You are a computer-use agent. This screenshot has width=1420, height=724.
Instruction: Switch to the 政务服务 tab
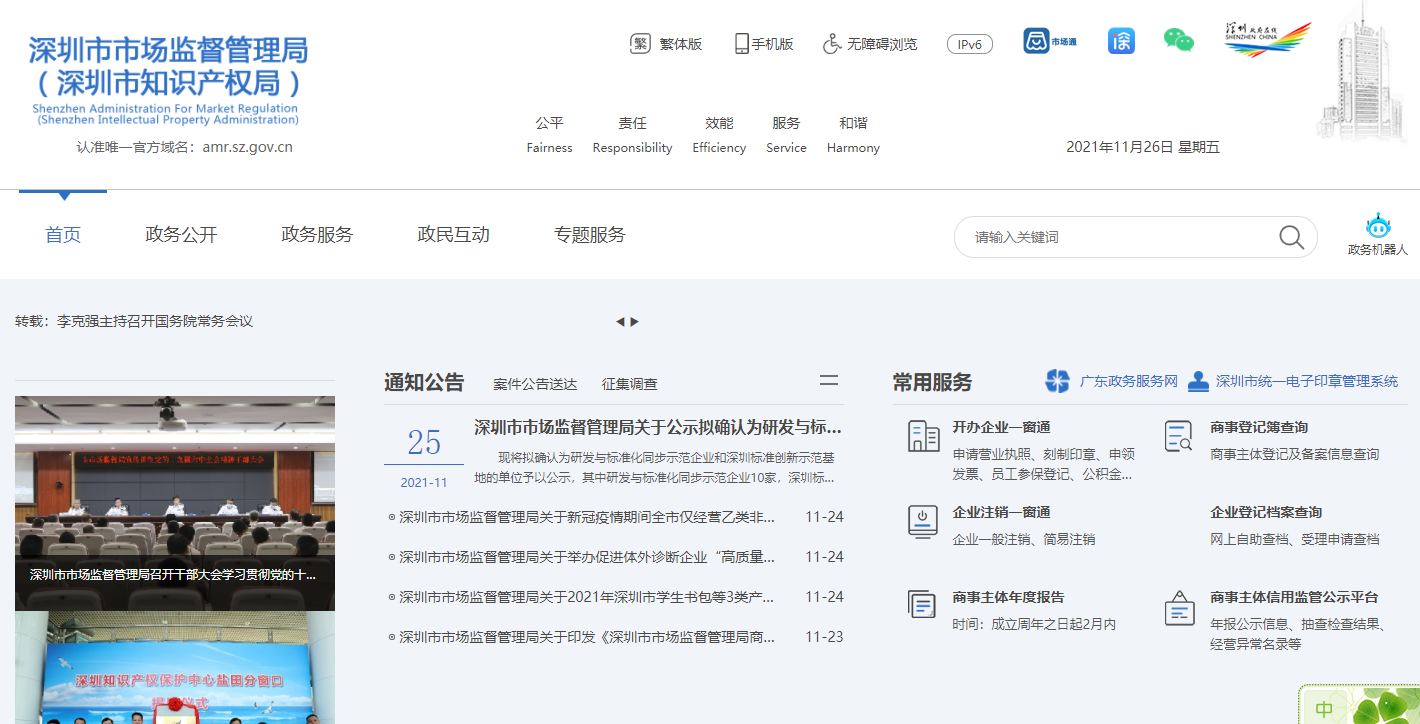pyautogui.click(x=317, y=234)
